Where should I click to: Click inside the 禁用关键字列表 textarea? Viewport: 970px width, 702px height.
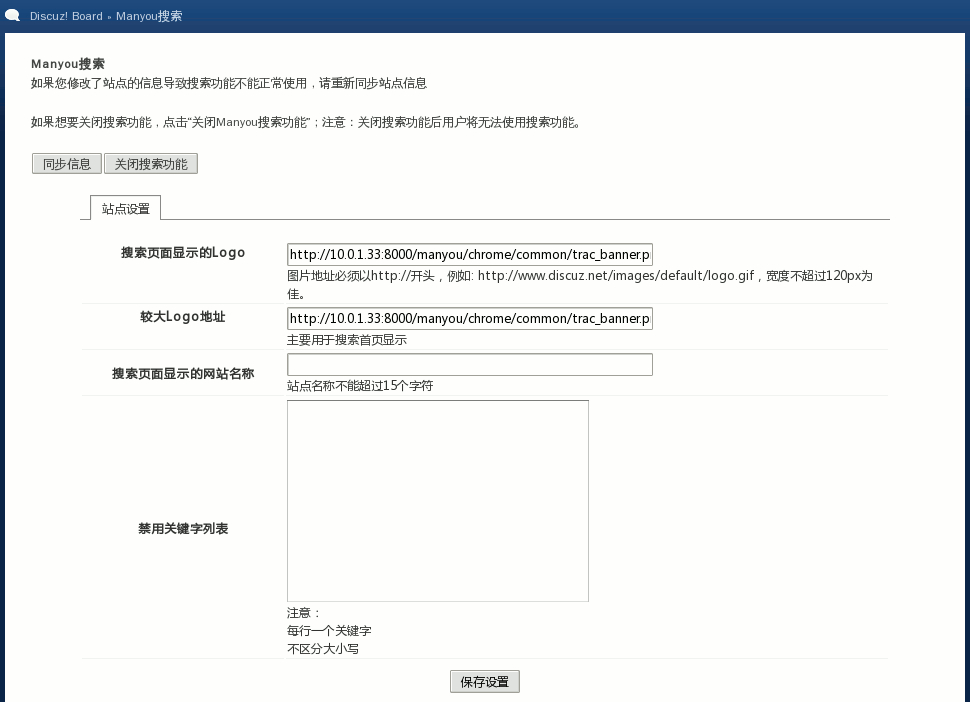(438, 501)
